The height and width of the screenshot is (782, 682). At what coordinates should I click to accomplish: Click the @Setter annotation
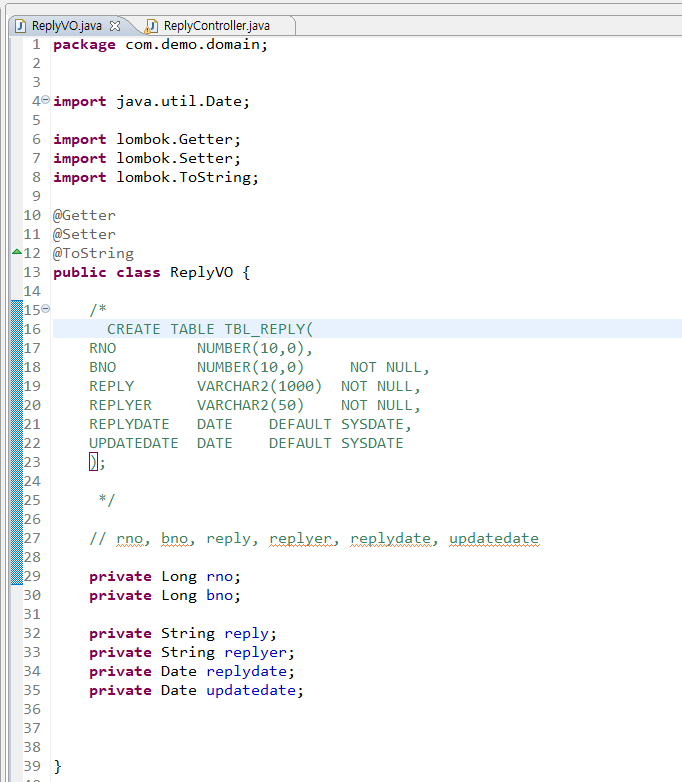(x=84, y=234)
